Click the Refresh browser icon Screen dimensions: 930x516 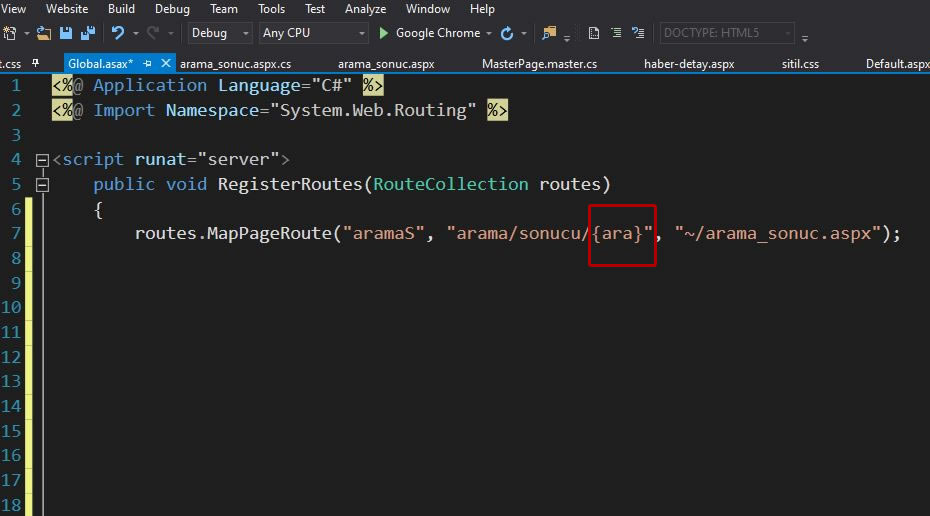coord(507,33)
